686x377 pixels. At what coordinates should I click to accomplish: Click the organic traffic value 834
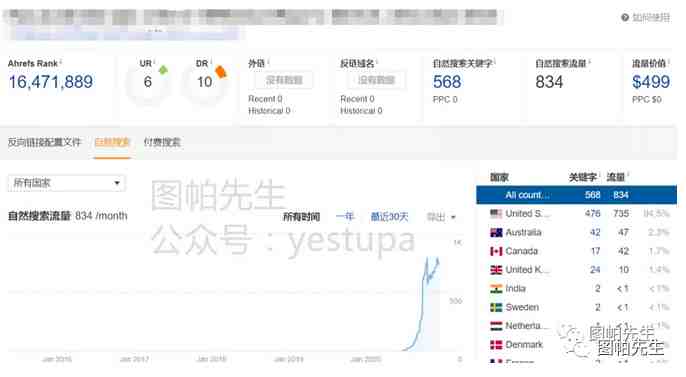click(549, 82)
